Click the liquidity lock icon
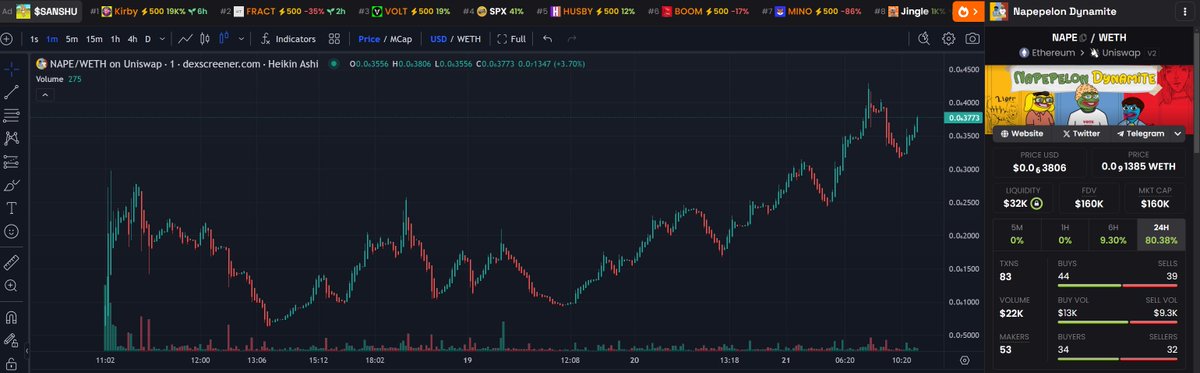 pyautogui.click(x=1037, y=203)
